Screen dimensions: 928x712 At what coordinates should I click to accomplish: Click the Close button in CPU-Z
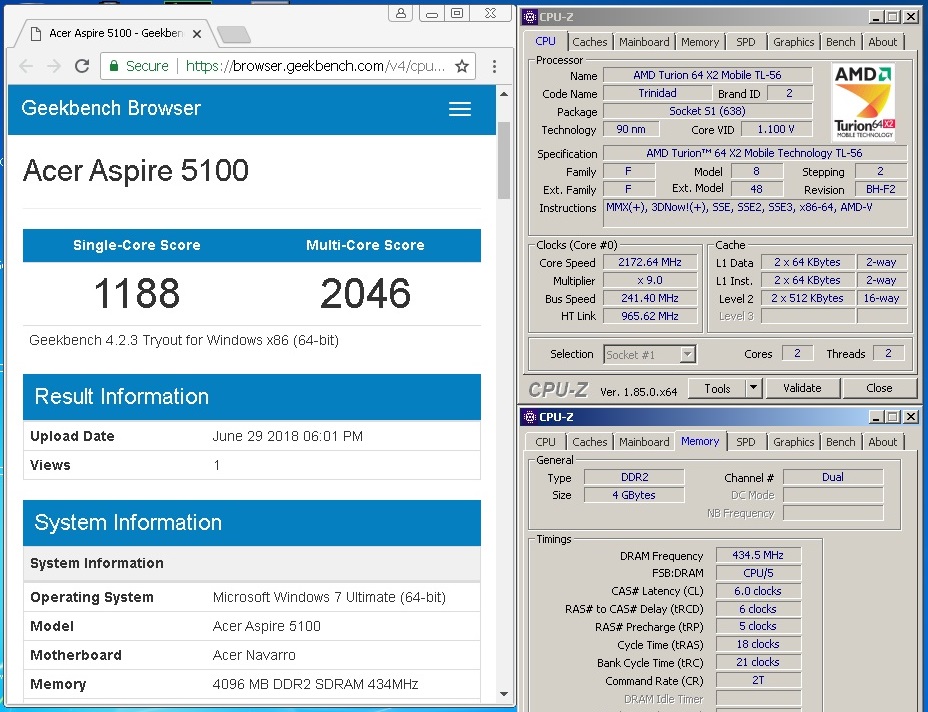point(879,388)
